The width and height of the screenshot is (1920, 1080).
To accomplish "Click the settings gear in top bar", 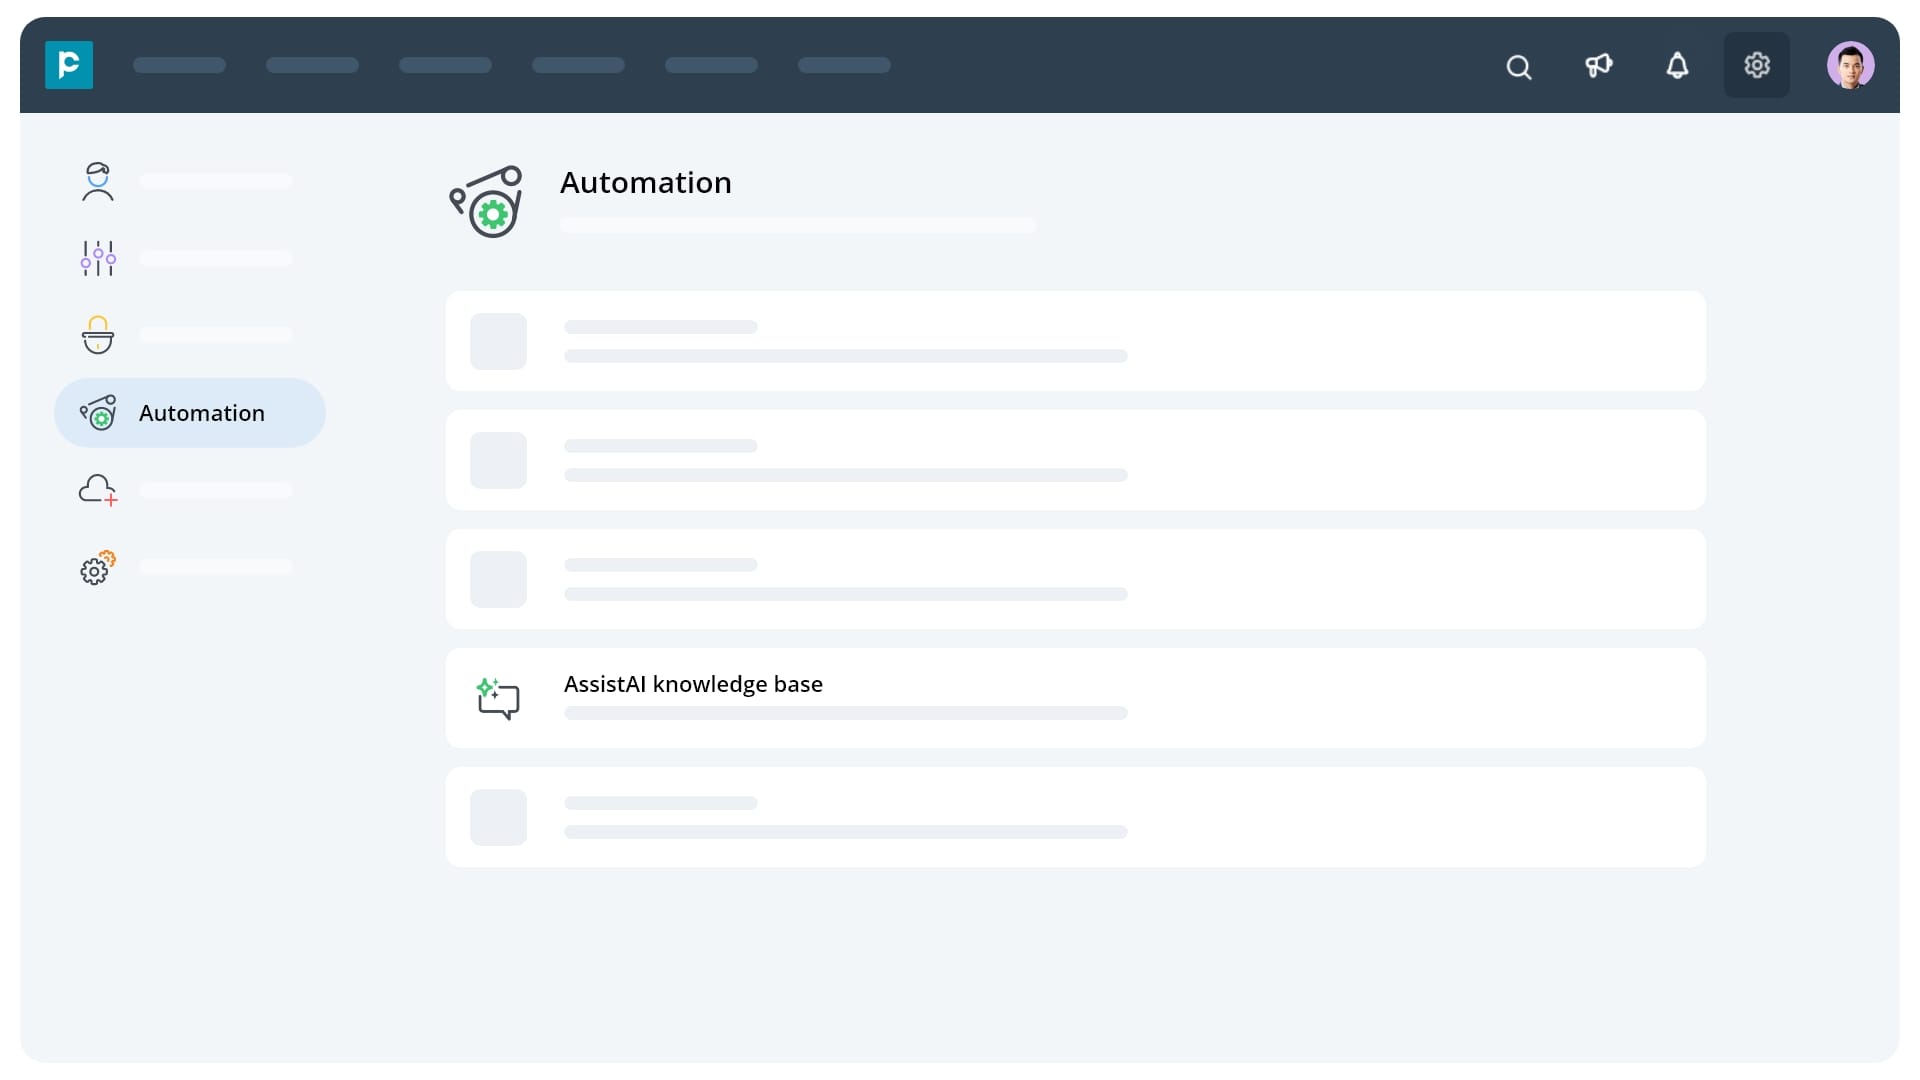I will (1756, 66).
